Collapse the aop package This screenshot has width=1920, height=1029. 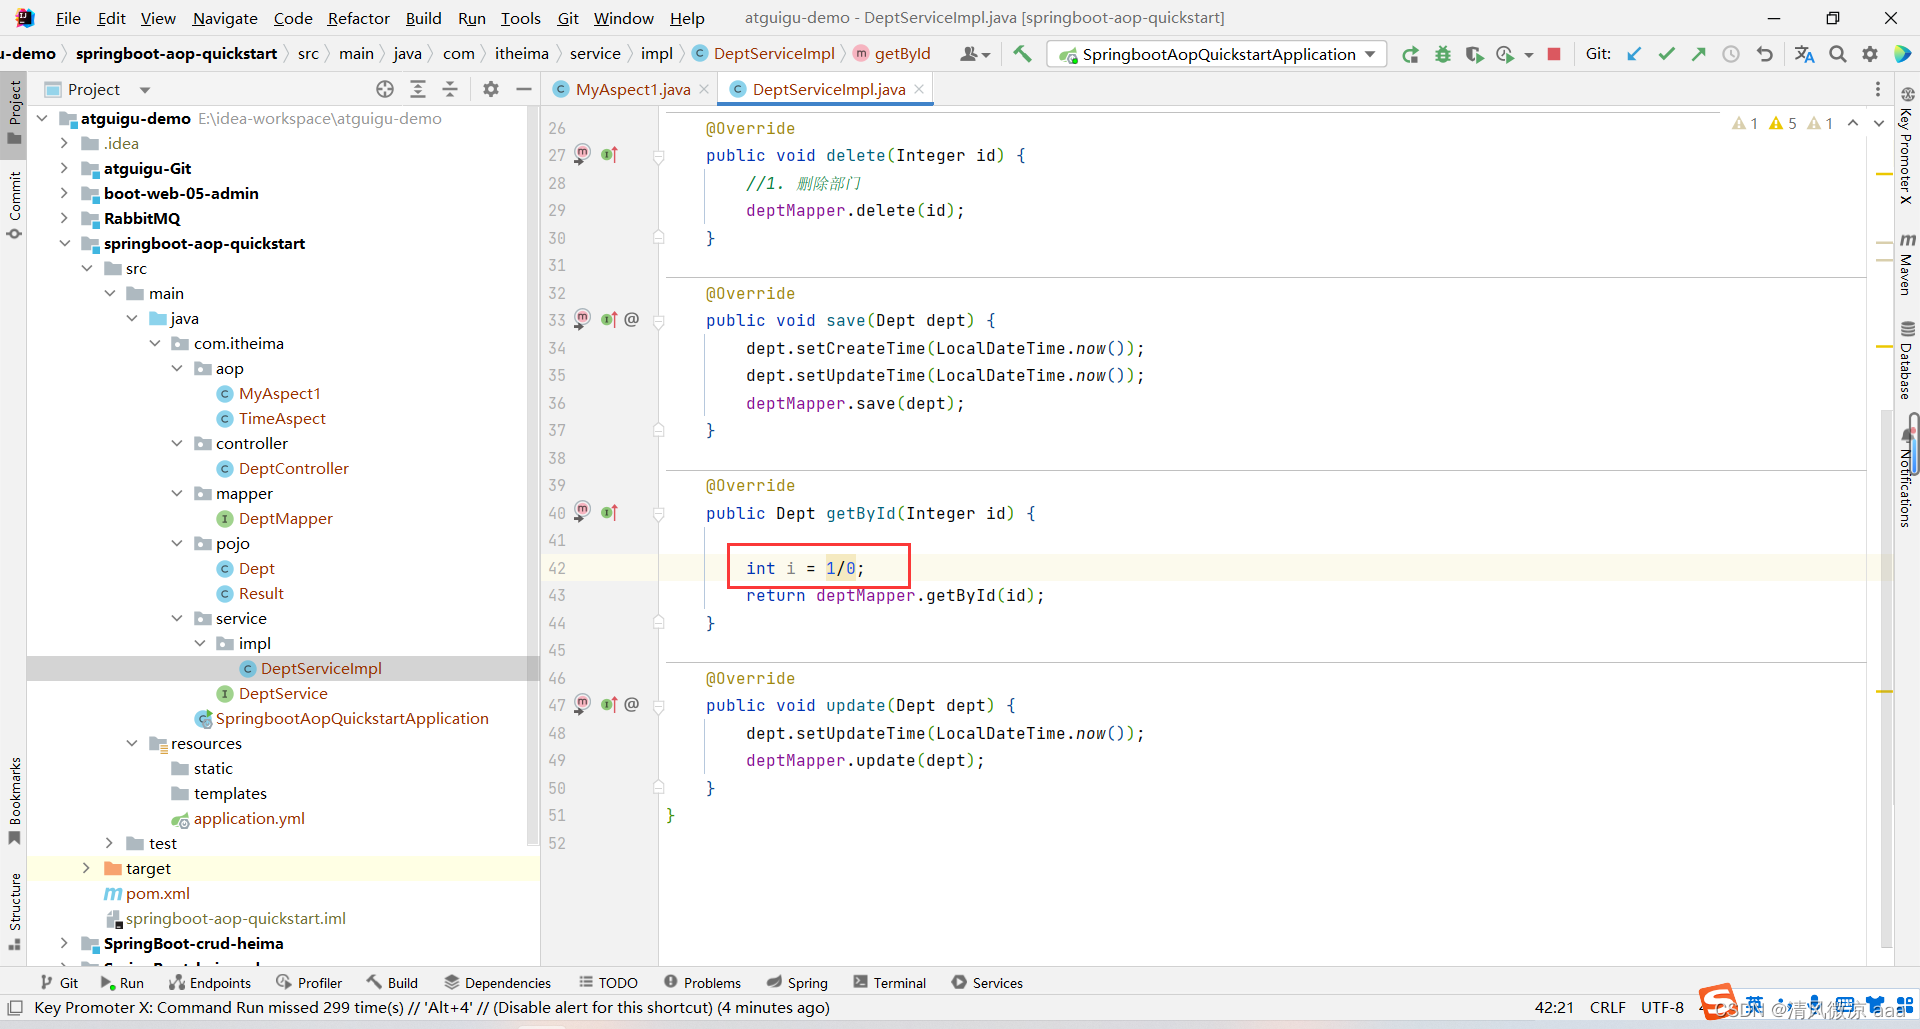click(x=177, y=368)
